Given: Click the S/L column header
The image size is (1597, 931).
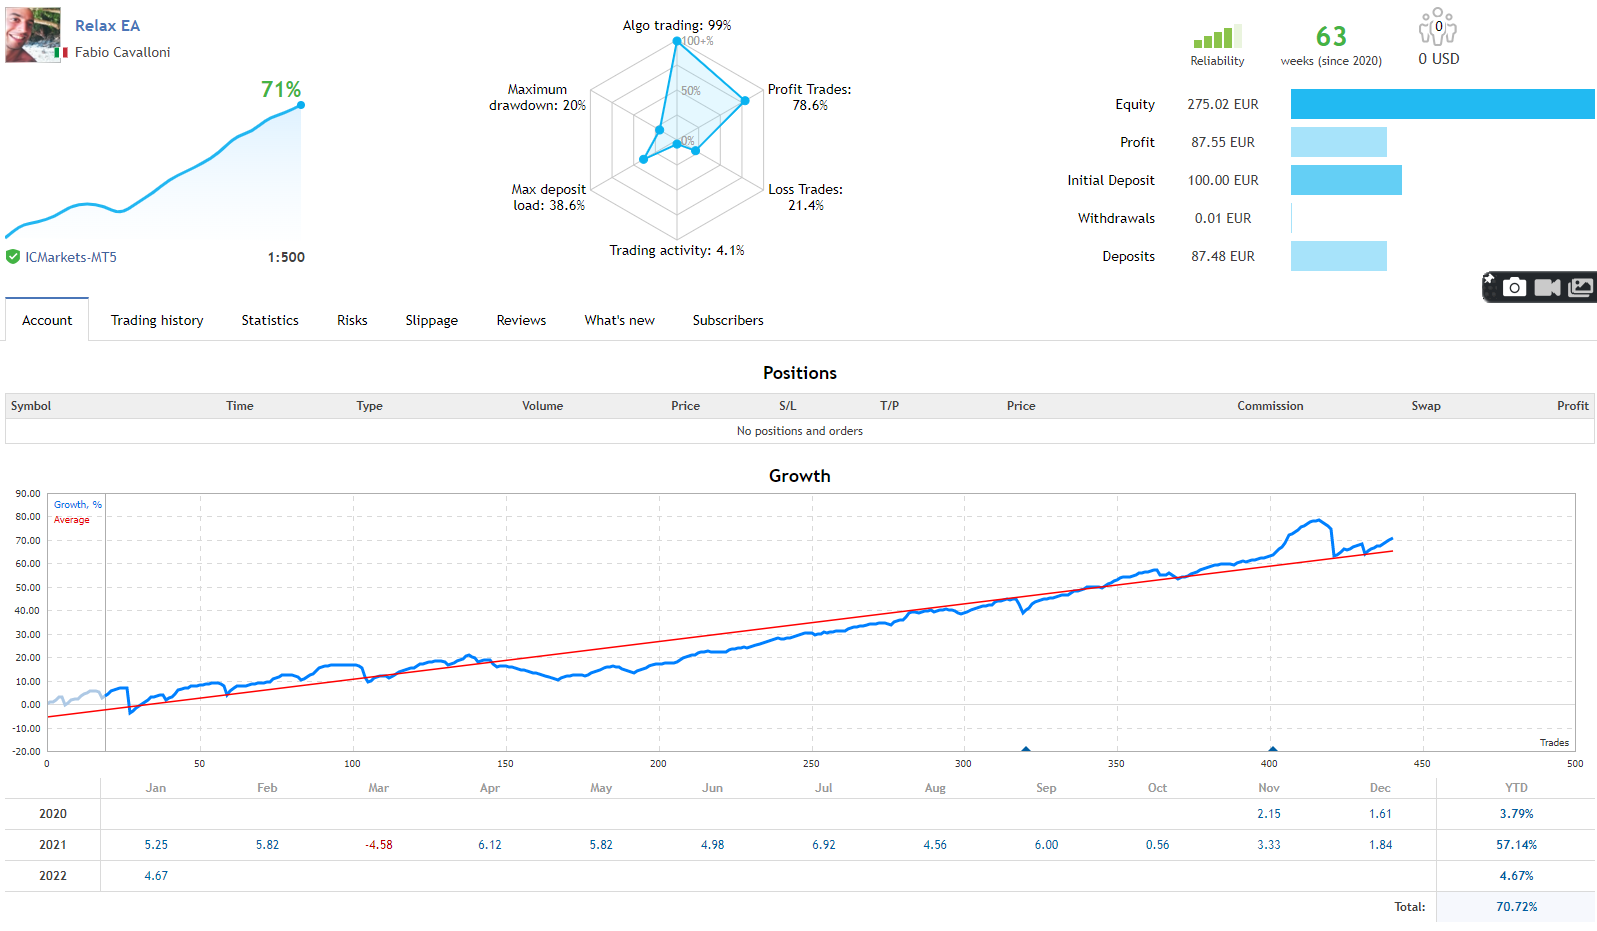Looking at the screenshot, I should pyautogui.click(x=788, y=406).
